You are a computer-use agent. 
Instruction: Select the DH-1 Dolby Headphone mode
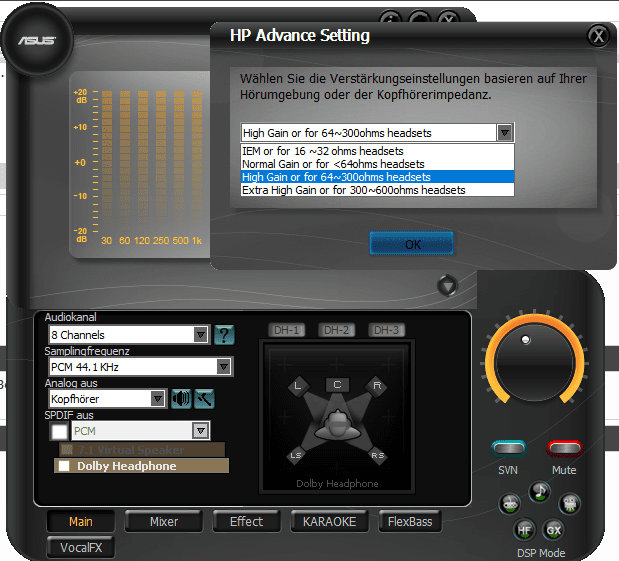pyautogui.click(x=287, y=330)
